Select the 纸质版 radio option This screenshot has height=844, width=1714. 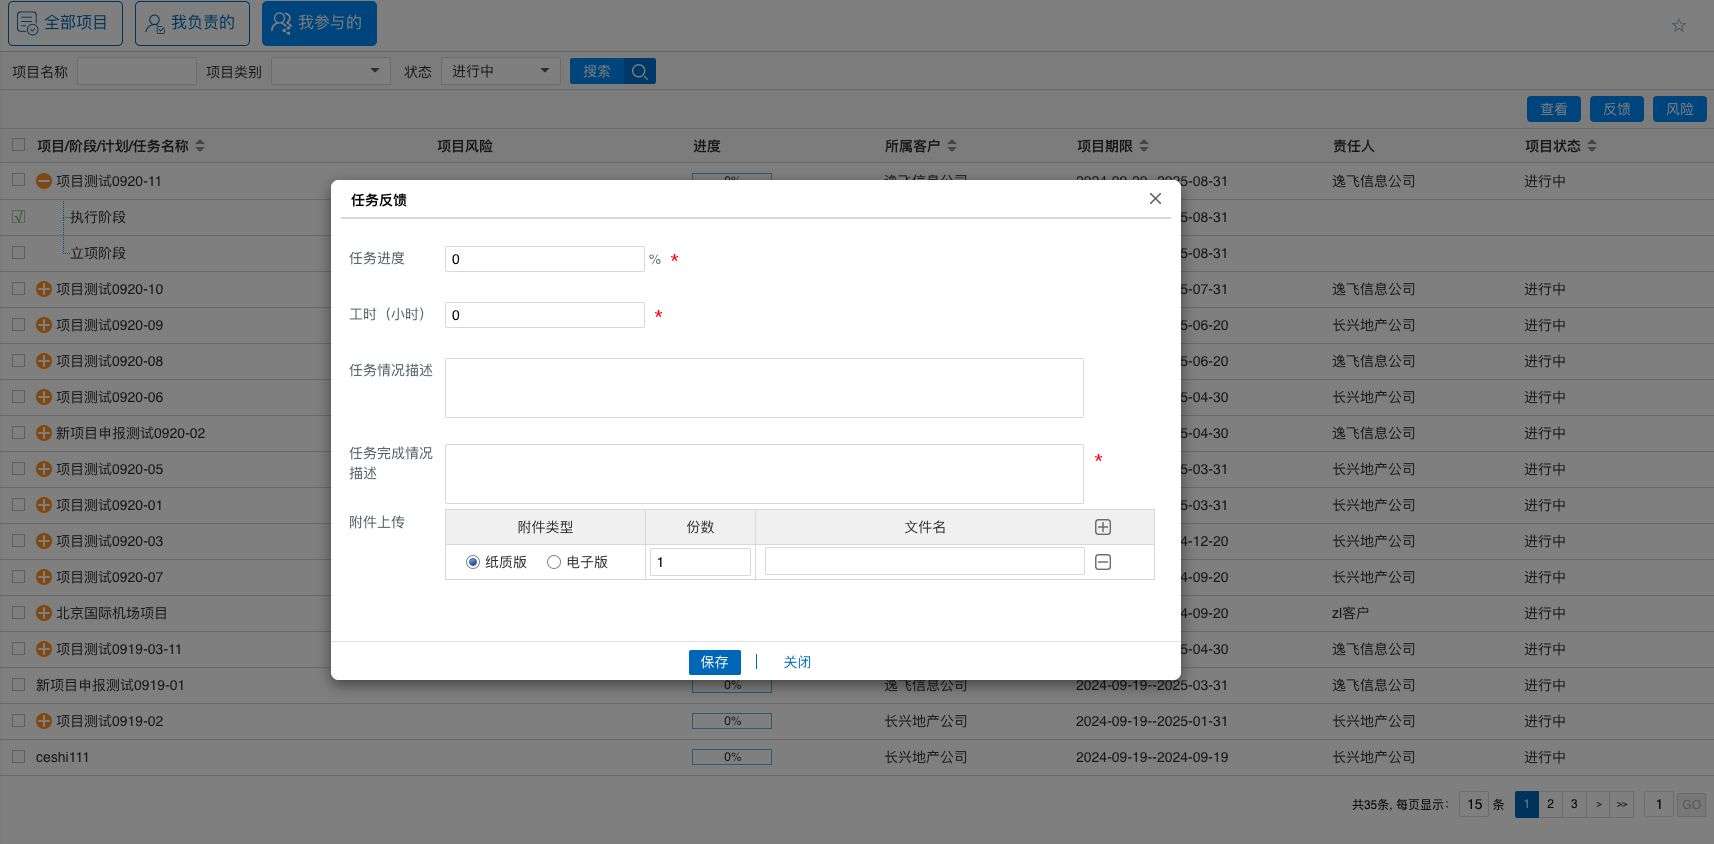point(473,562)
